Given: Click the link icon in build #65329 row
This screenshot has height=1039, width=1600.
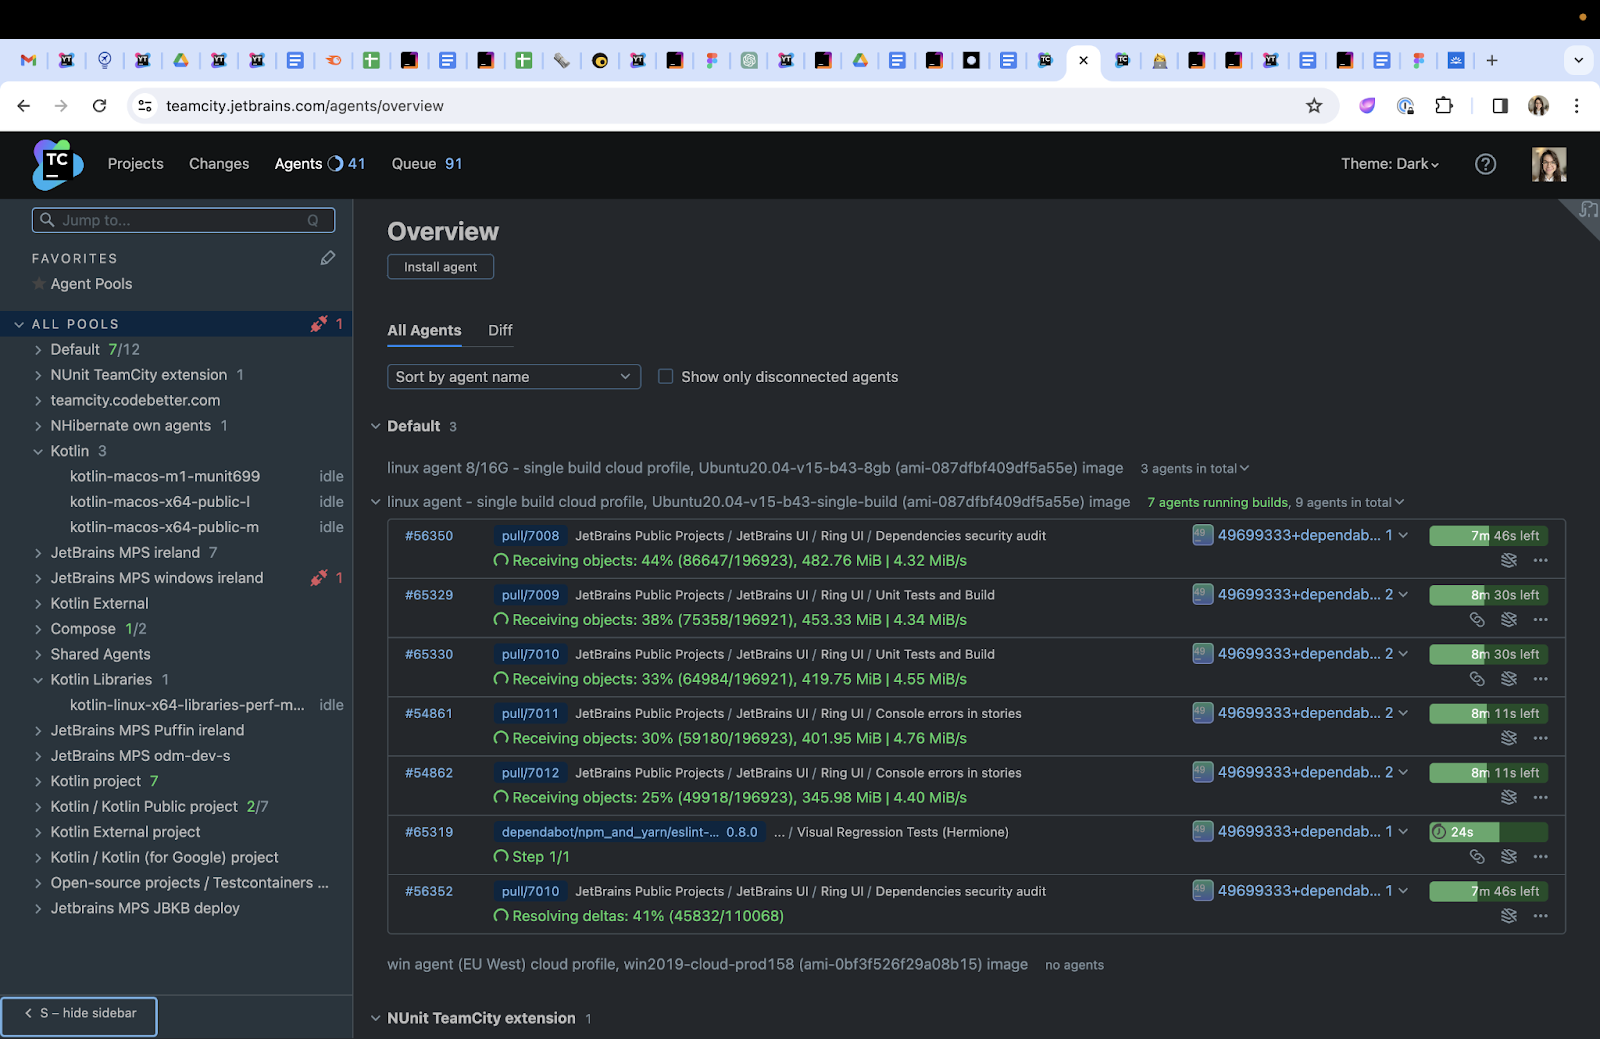Looking at the screenshot, I should tap(1477, 620).
